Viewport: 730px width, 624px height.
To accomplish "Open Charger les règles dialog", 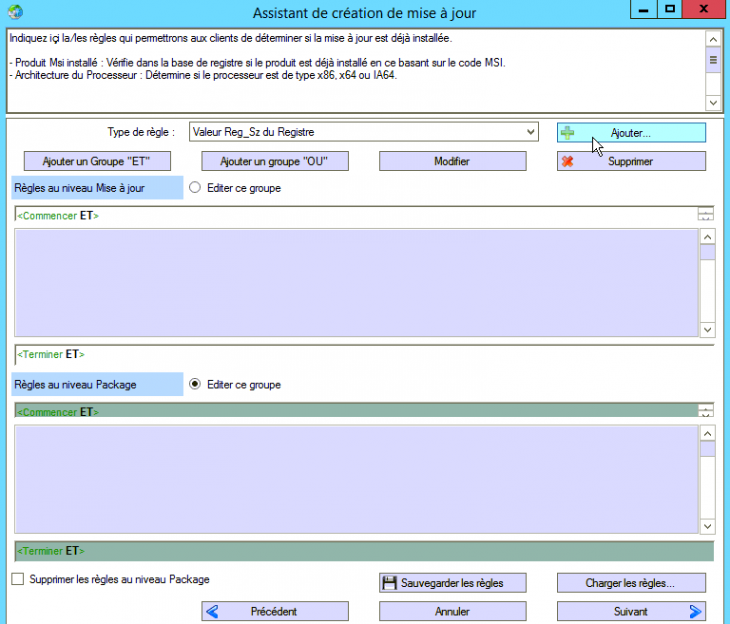I will 631,583.
